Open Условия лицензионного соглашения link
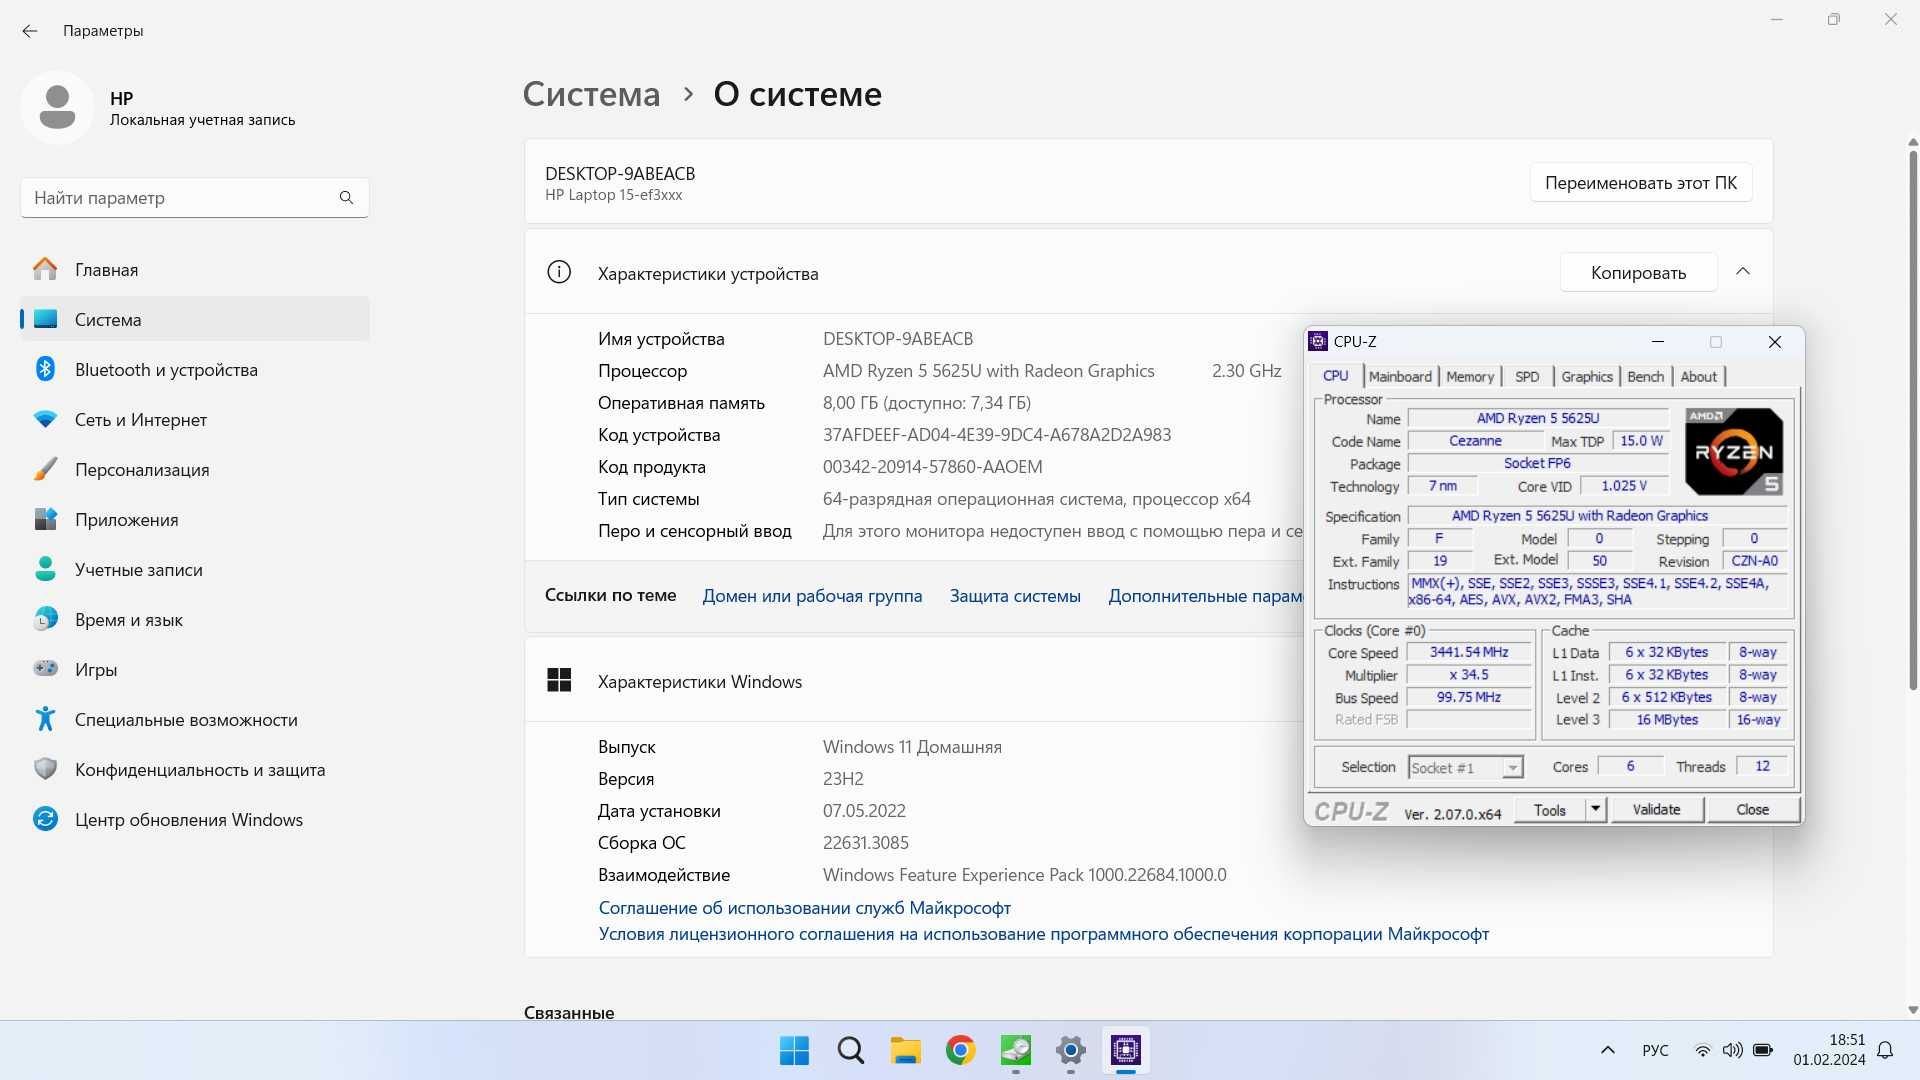 [x=1043, y=933]
